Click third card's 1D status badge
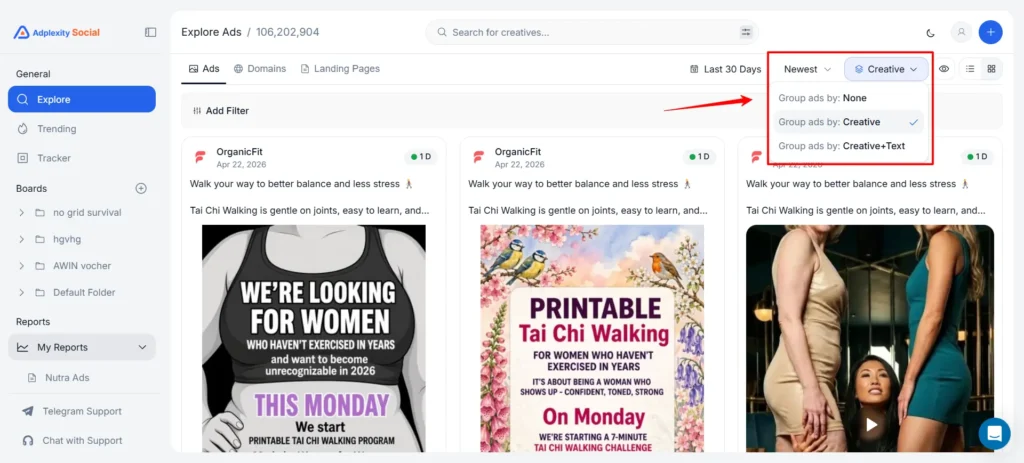This screenshot has height=463, width=1024. [x=978, y=157]
